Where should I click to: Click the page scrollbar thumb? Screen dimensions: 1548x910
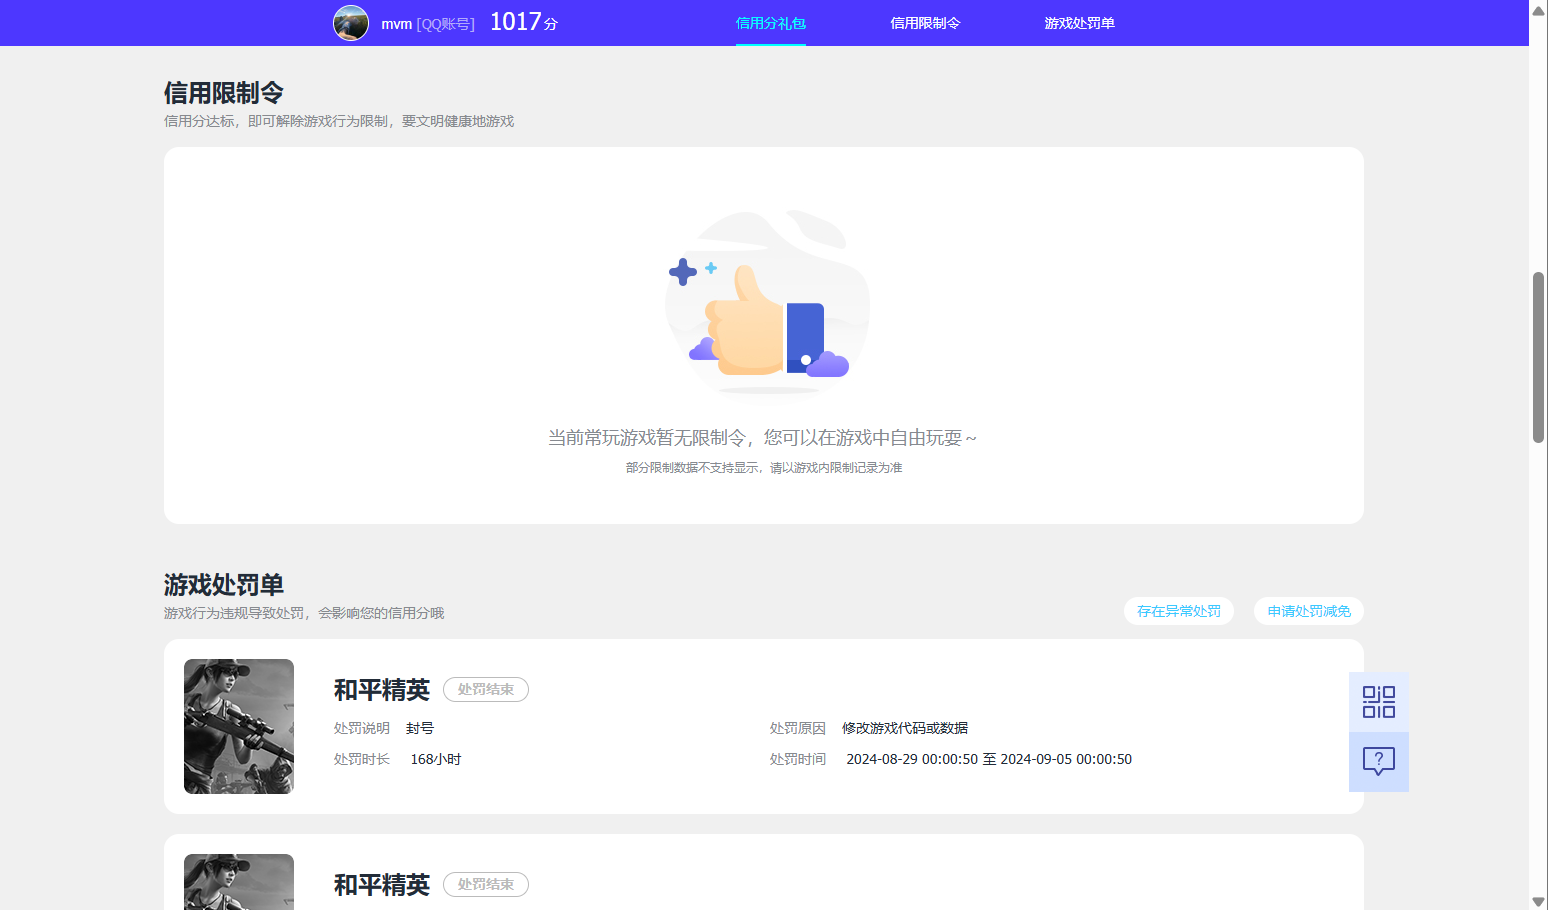(1538, 357)
